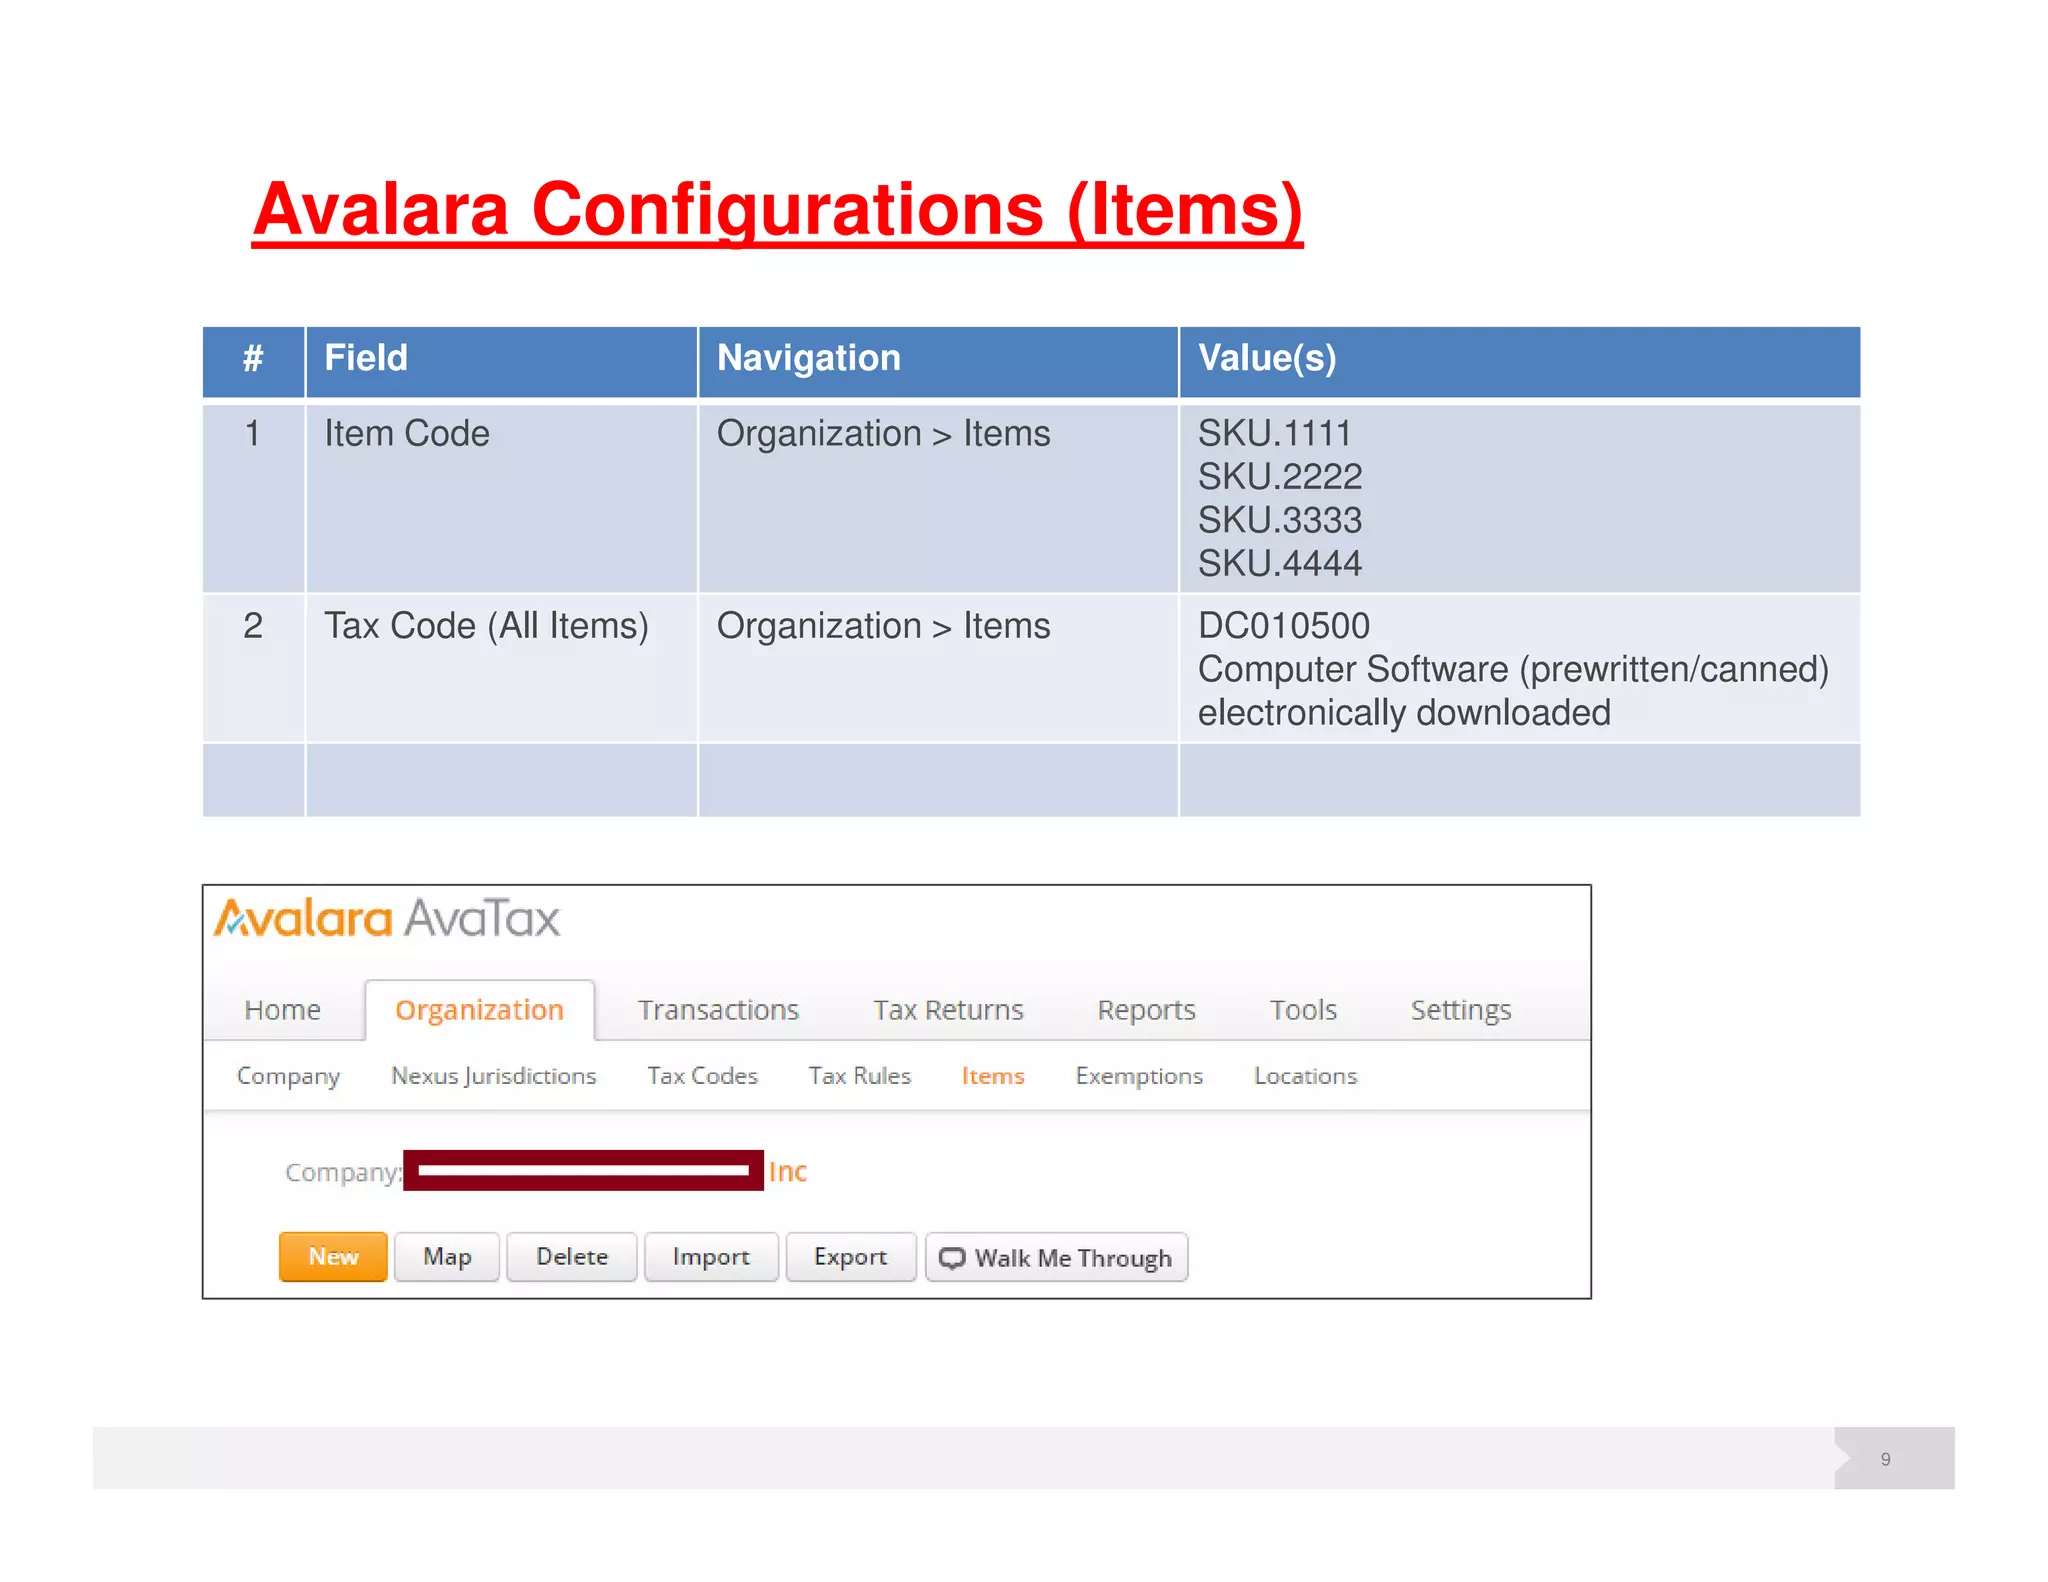2048x1582 pixels.
Task: Select the Organization tab
Action: [x=479, y=1010]
